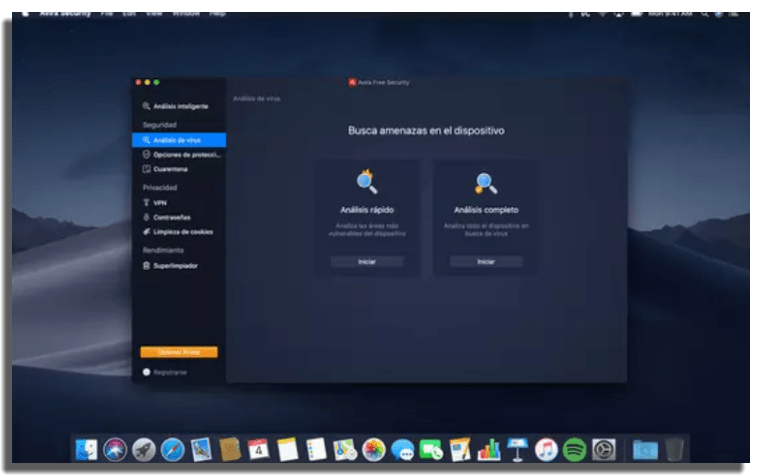Open the File menu
This screenshot has width=762, height=475.
106,14
